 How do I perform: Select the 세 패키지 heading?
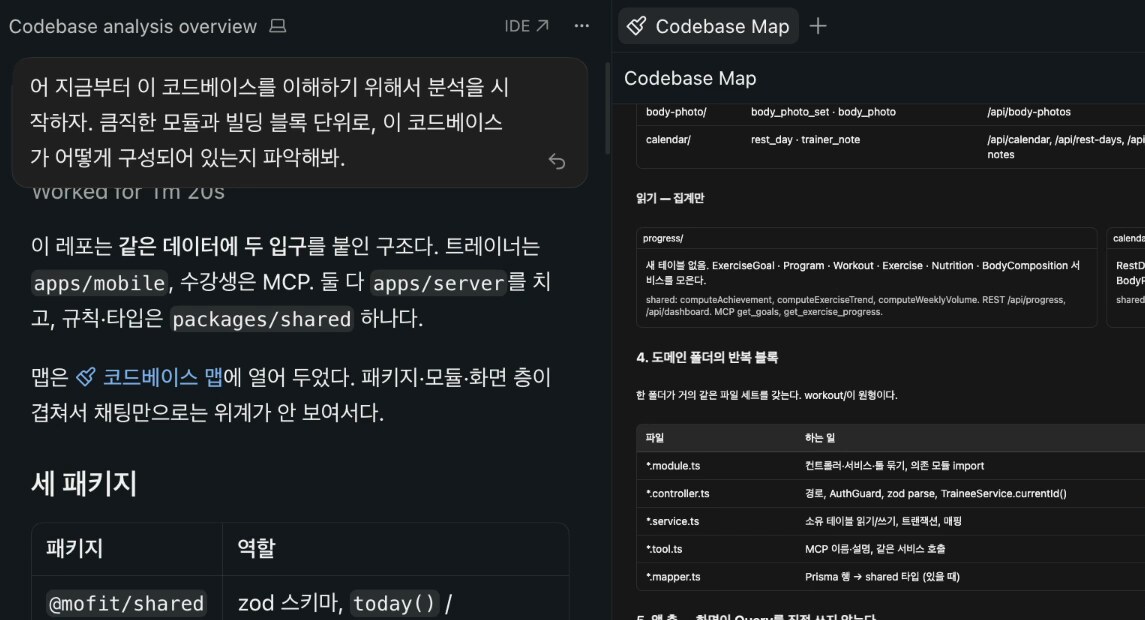pyautogui.click(x=84, y=483)
